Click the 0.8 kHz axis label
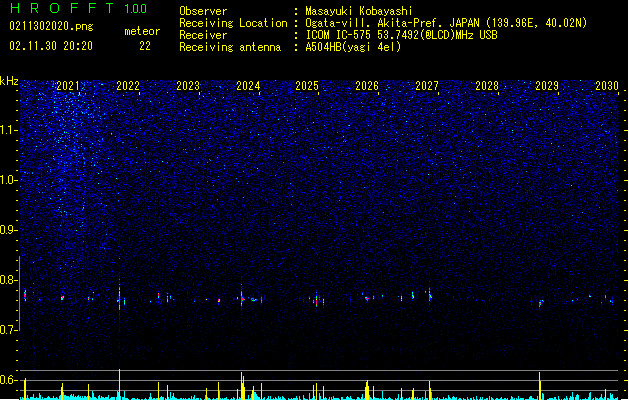 pos(8,280)
